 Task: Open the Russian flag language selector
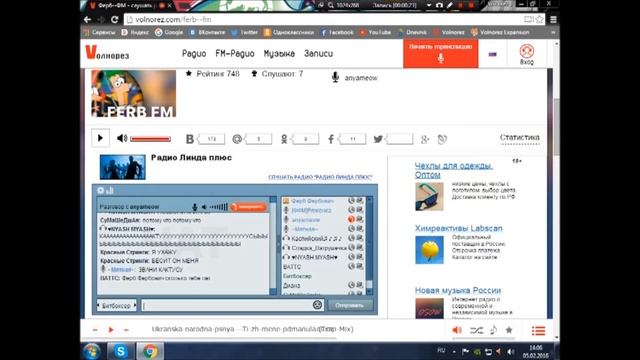point(492,54)
